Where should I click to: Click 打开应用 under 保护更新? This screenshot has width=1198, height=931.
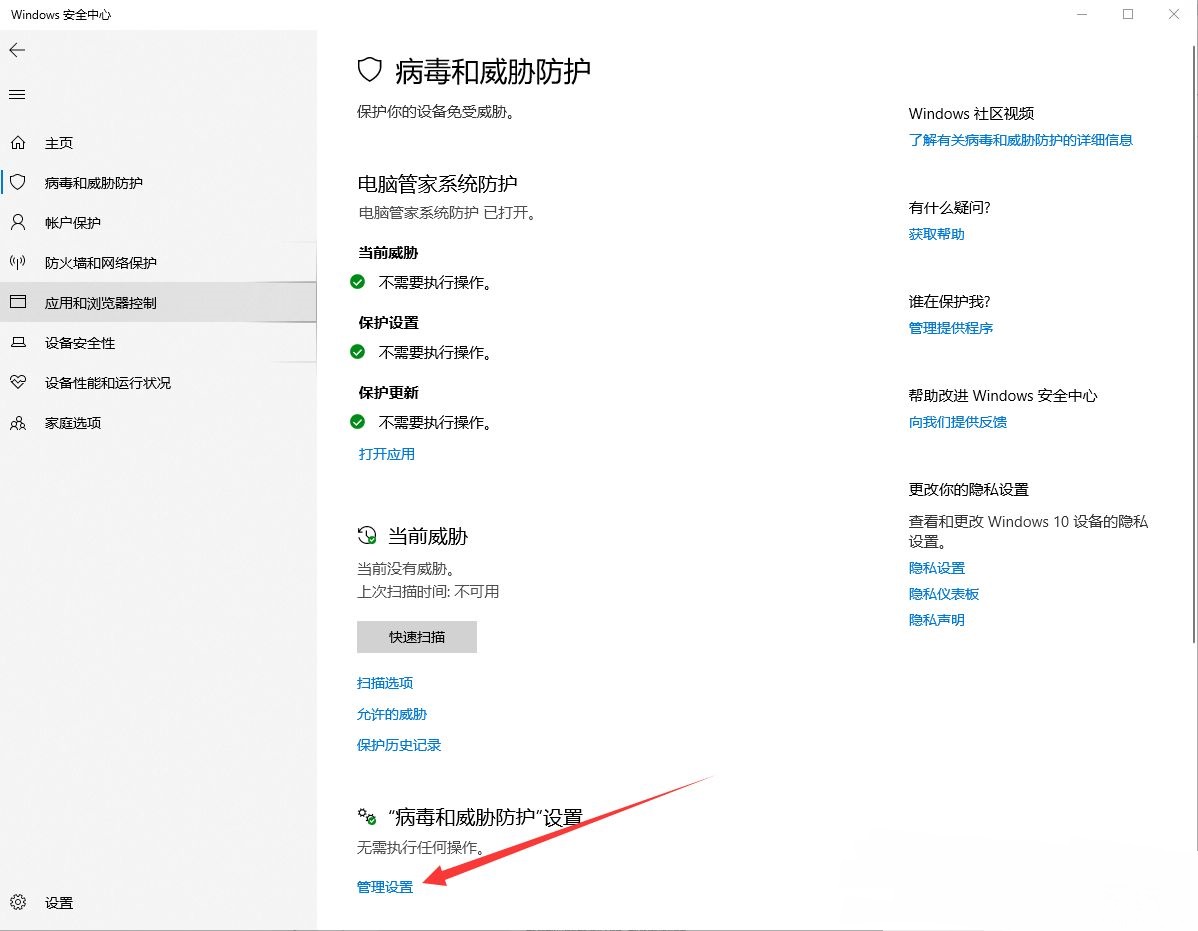[x=386, y=453]
